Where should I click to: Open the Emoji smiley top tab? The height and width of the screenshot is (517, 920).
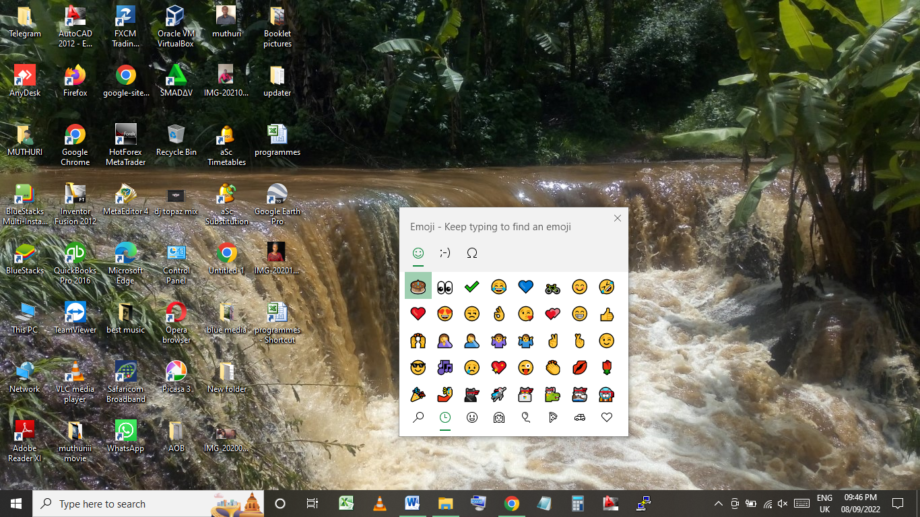pos(418,253)
